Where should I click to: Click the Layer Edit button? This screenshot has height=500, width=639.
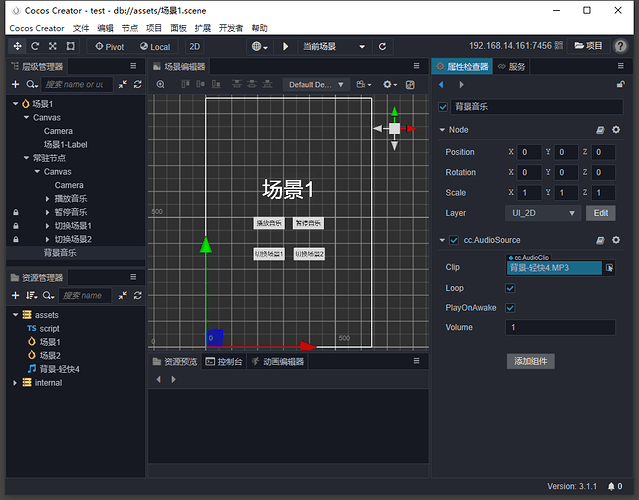click(600, 213)
